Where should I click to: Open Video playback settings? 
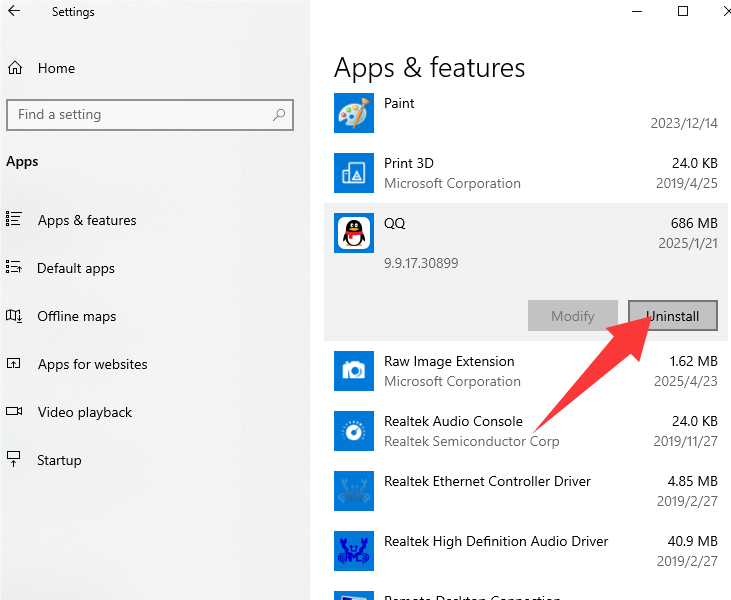coord(85,412)
